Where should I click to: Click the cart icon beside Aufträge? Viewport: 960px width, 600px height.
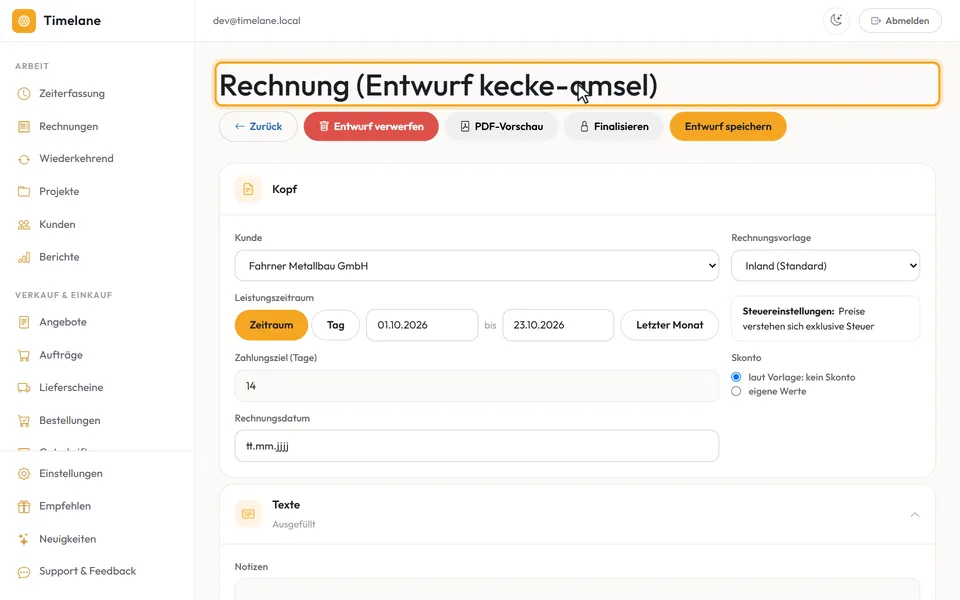pyautogui.click(x=24, y=355)
